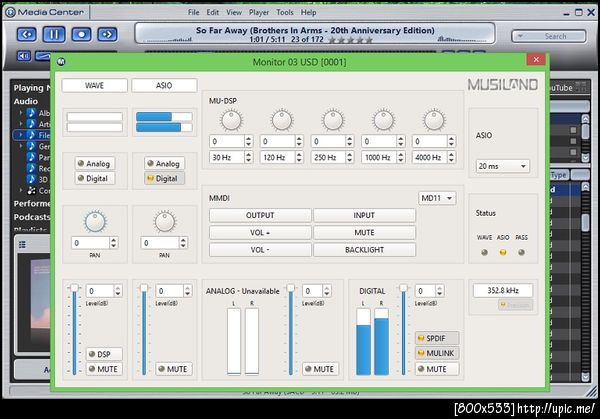Open the Tools menu
This screenshot has height=419, width=600.
pos(285,12)
